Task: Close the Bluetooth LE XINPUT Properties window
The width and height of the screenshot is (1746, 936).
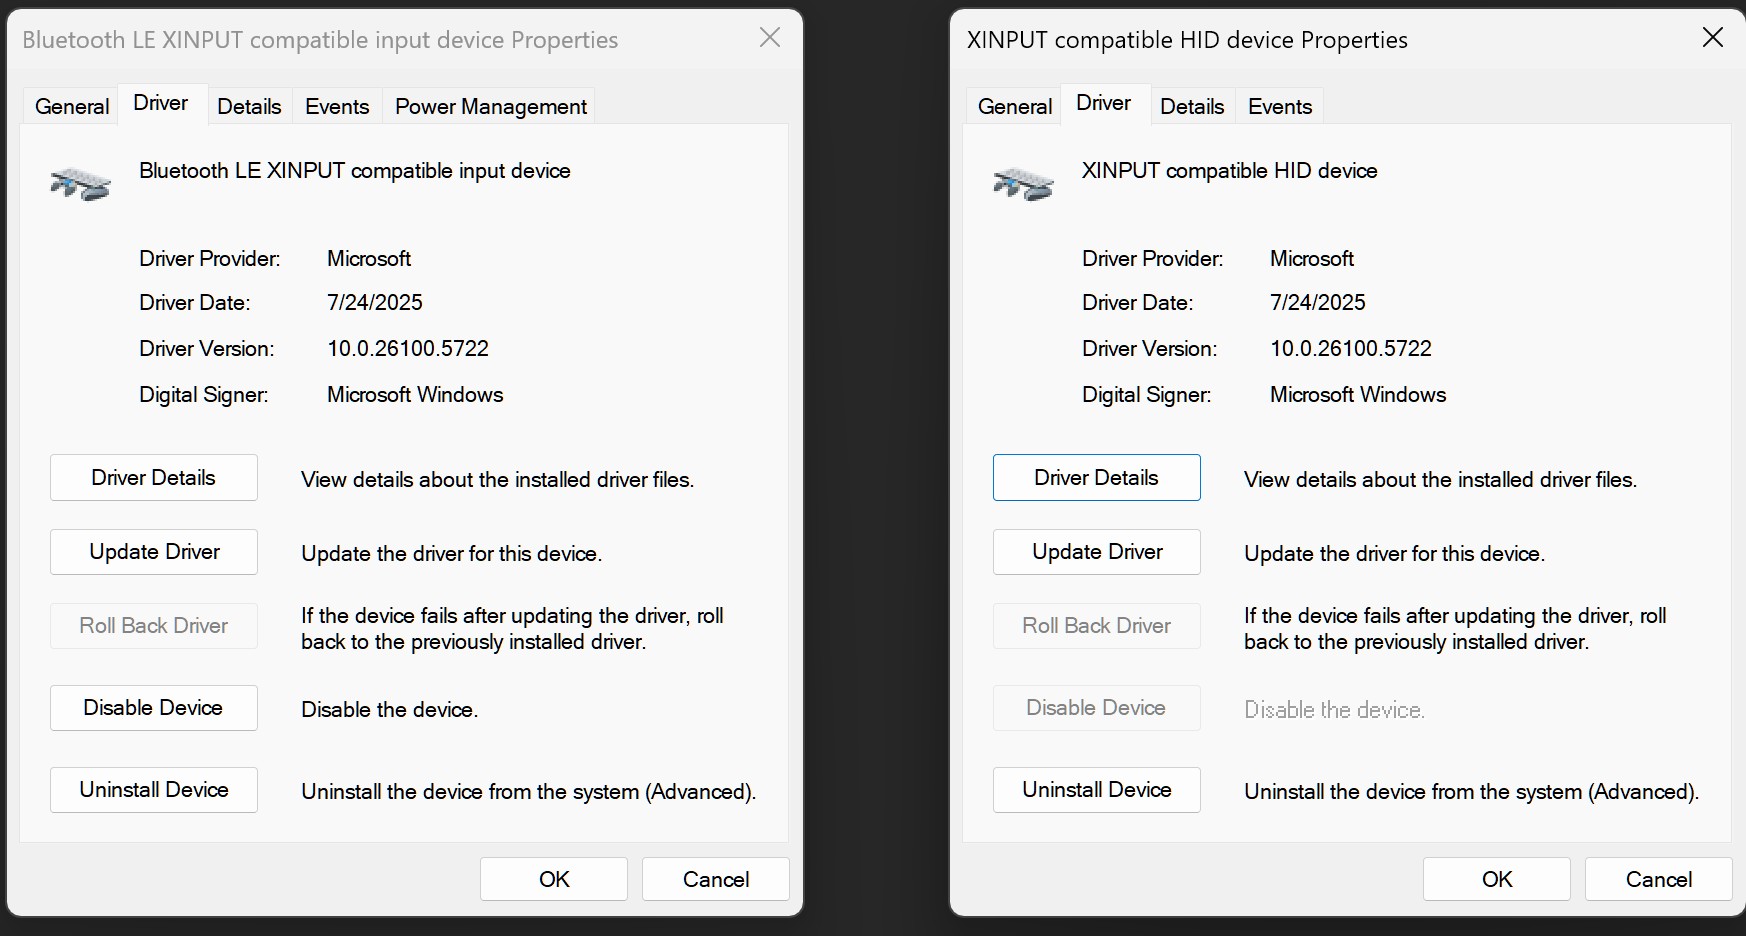Action: click(770, 38)
